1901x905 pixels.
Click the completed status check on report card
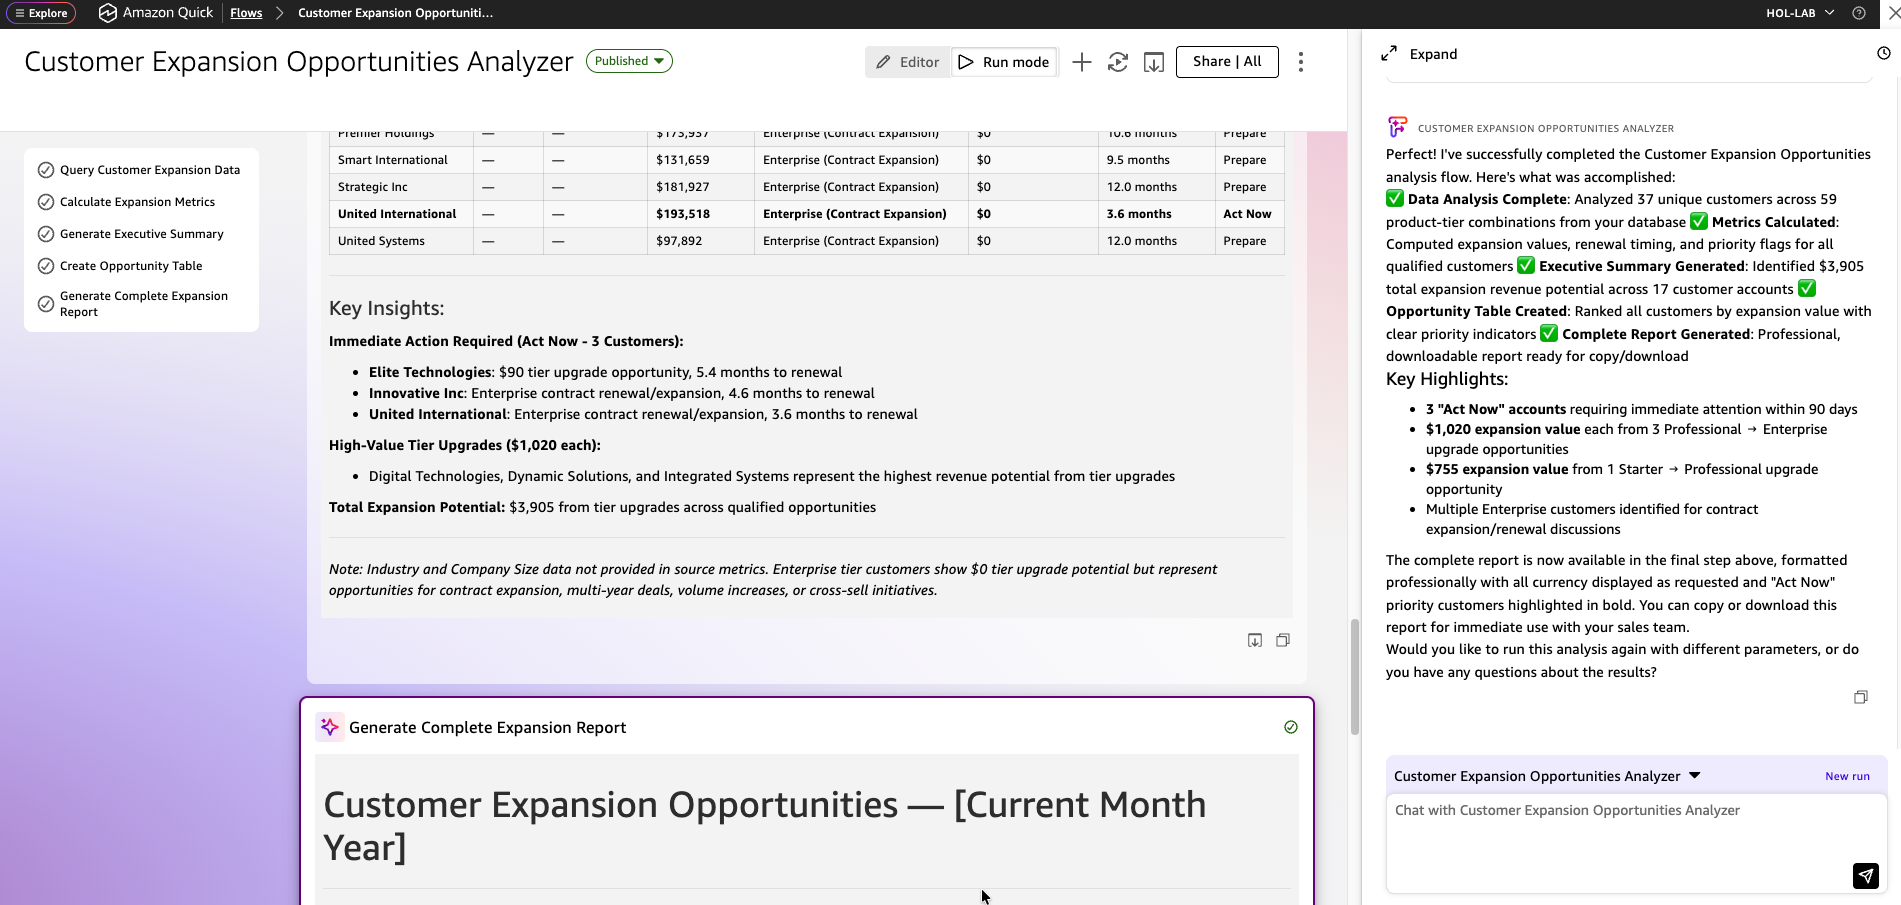click(x=1291, y=727)
